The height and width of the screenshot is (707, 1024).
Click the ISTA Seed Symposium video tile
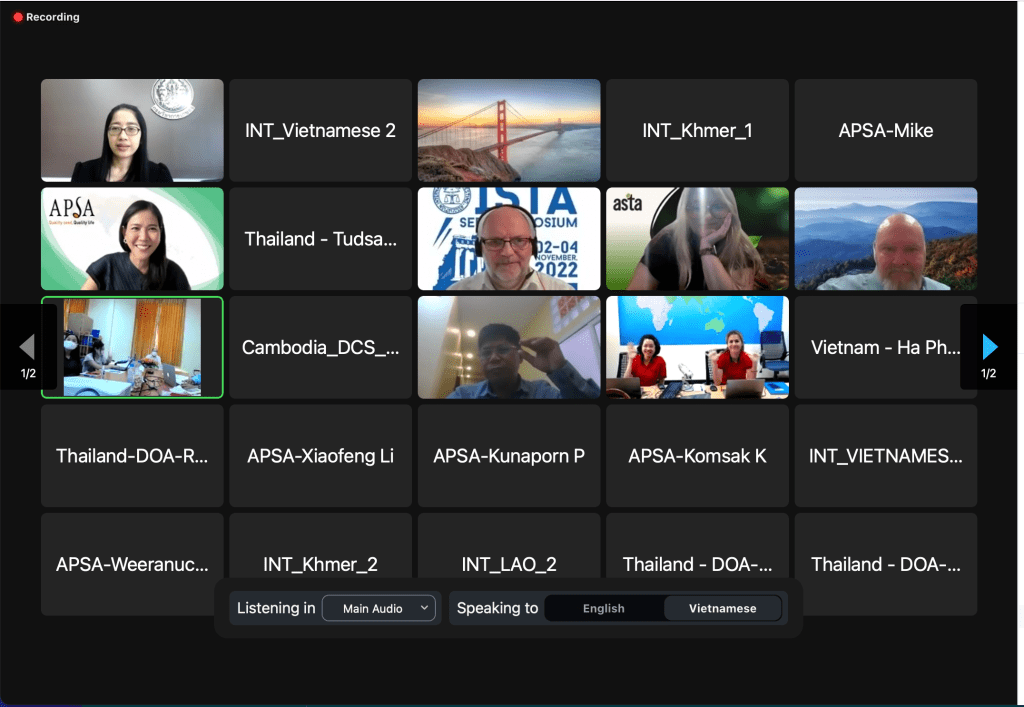[509, 239]
